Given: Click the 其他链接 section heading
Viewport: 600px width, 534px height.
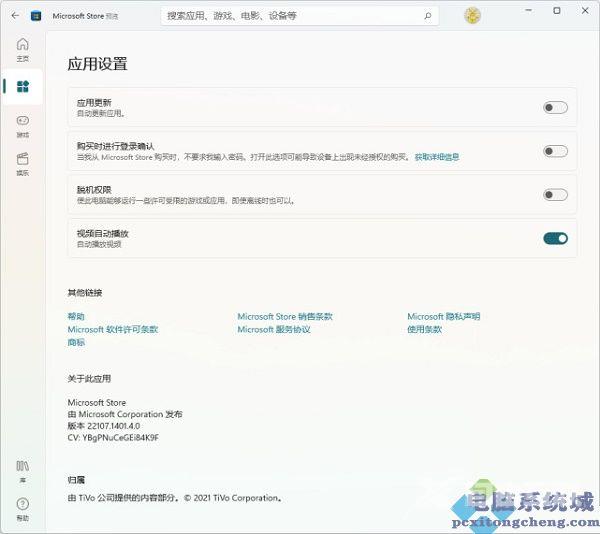Looking at the screenshot, I should coord(85,293).
